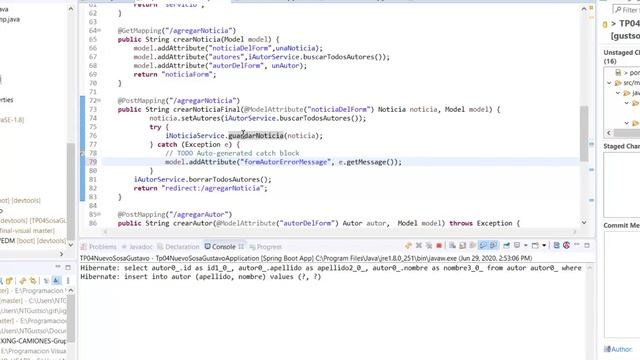Click Remove All Terminated Launches double-X icon
This screenshot has width=640, height=360.
pos(429,245)
